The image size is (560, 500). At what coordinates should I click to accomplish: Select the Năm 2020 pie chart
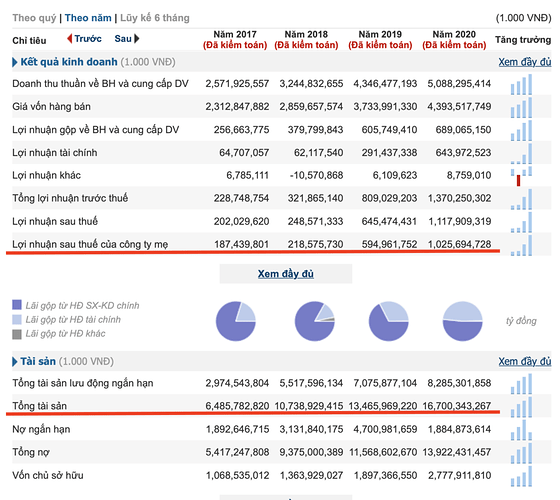[x=462, y=321]
